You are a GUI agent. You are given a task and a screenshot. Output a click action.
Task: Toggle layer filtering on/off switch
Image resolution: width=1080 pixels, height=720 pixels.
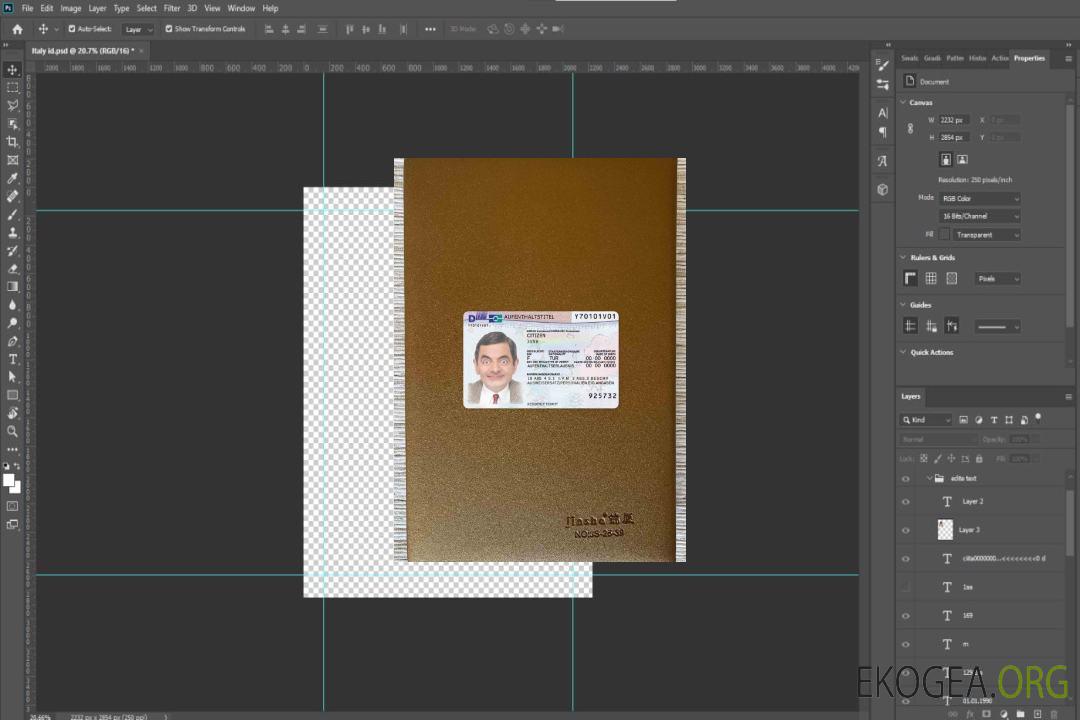click(1038, 418)
